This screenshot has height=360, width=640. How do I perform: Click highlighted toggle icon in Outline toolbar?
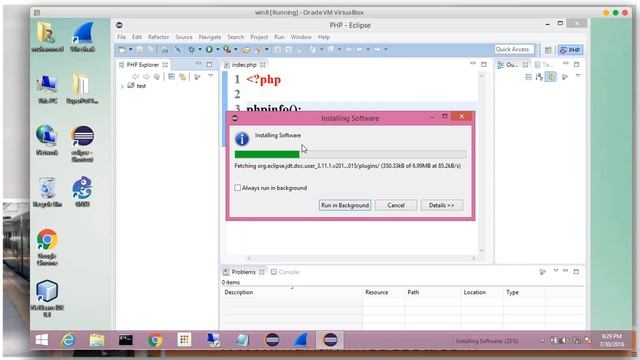click(551, 77)
